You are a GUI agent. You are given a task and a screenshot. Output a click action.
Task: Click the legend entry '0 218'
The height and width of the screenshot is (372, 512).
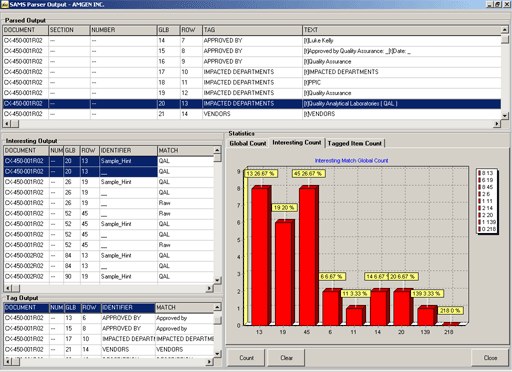tap(487, 229)
